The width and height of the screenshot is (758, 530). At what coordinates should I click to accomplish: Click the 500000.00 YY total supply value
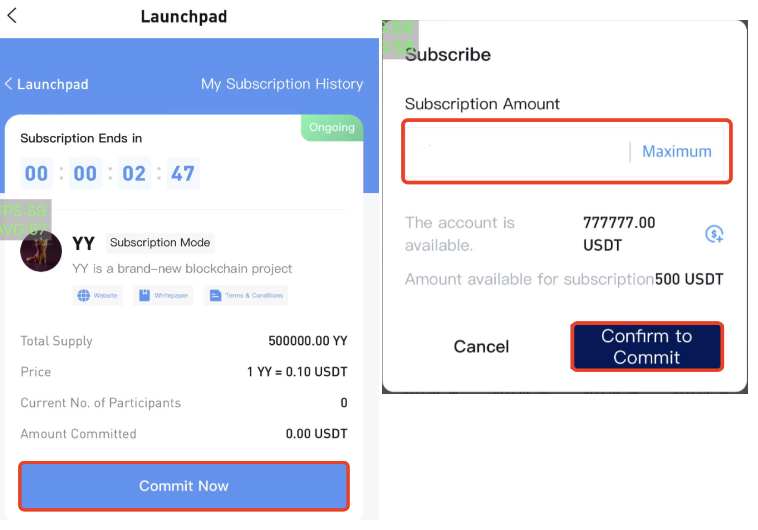pyautogui.click(x=307, y=341)
